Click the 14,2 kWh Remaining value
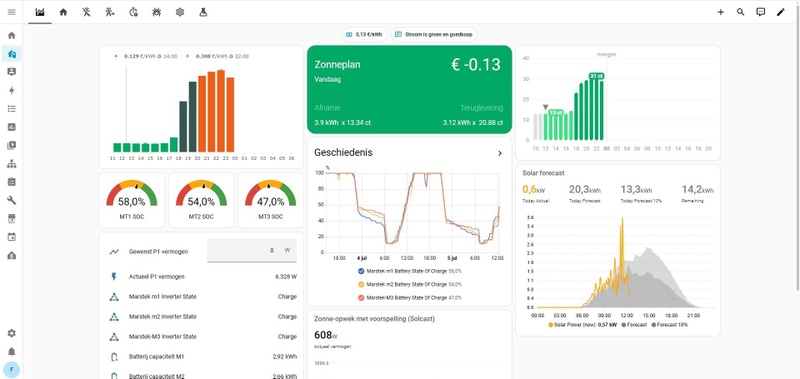The height and width of the screenshot is (379, 800). (x=697, y=190)
